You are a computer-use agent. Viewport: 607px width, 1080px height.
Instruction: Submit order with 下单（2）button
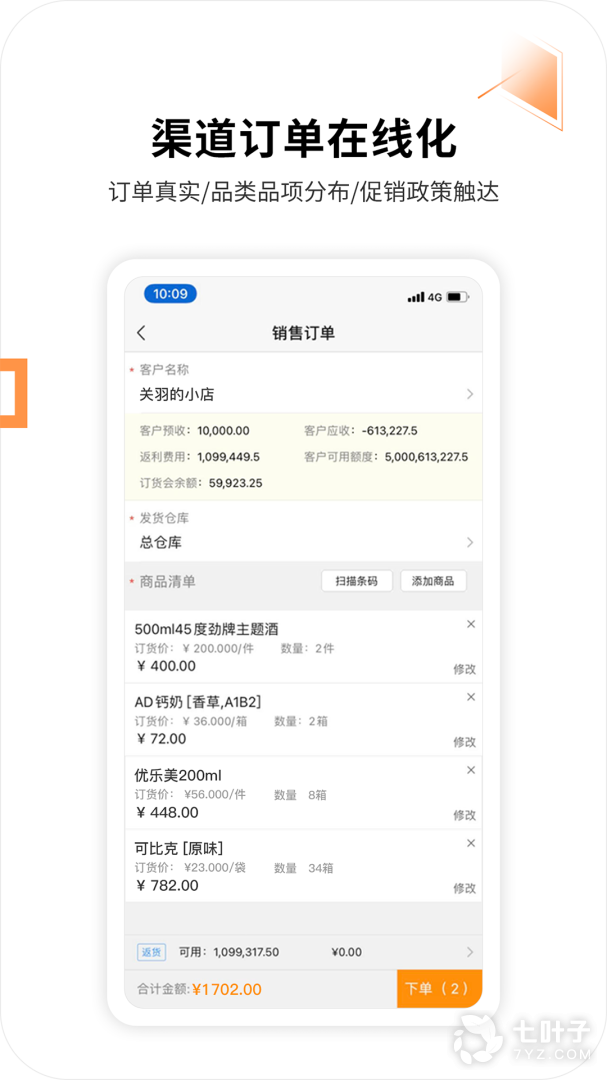(438, 989)
